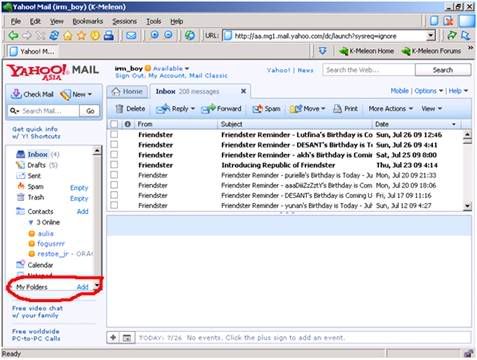Open the Bookmarks menu

(88, 21)
